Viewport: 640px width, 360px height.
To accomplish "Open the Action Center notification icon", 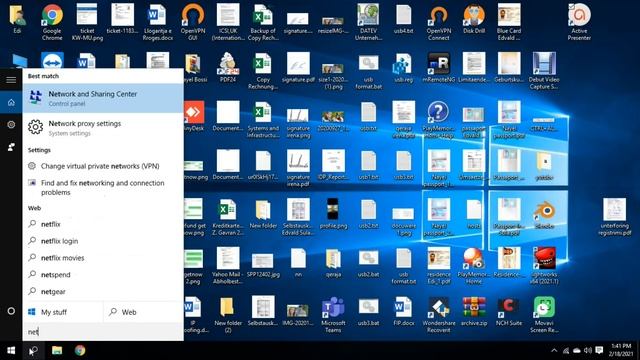I will click(599, 351).
